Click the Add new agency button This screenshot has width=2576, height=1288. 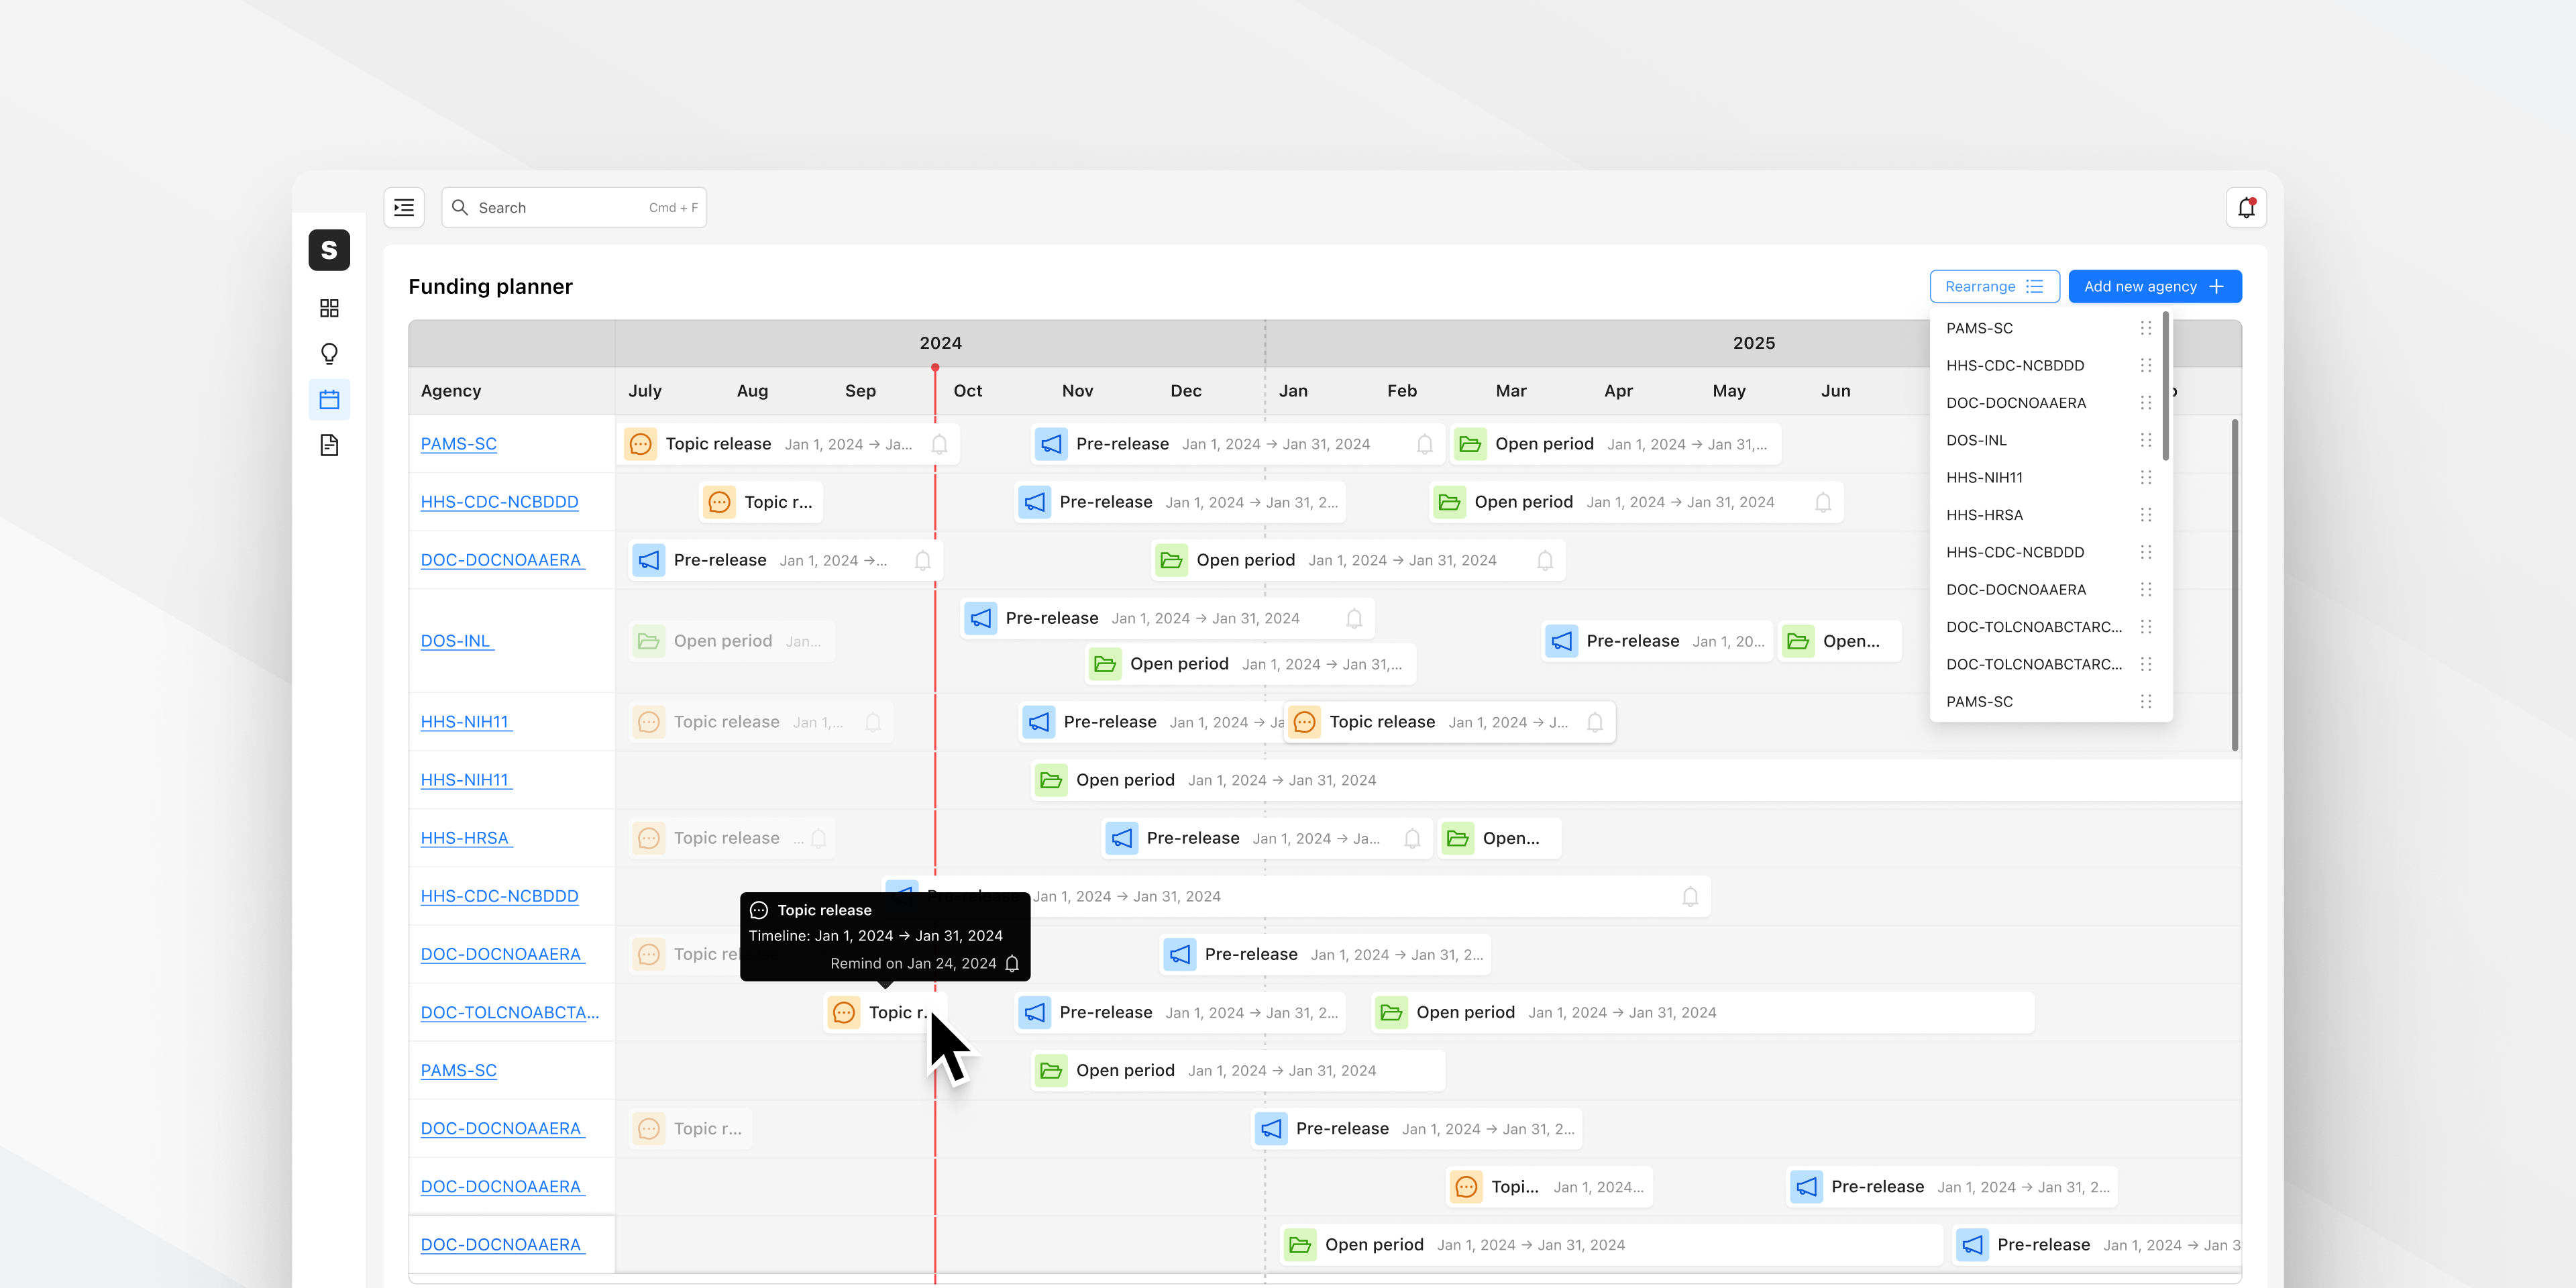tap(2154, 286)
